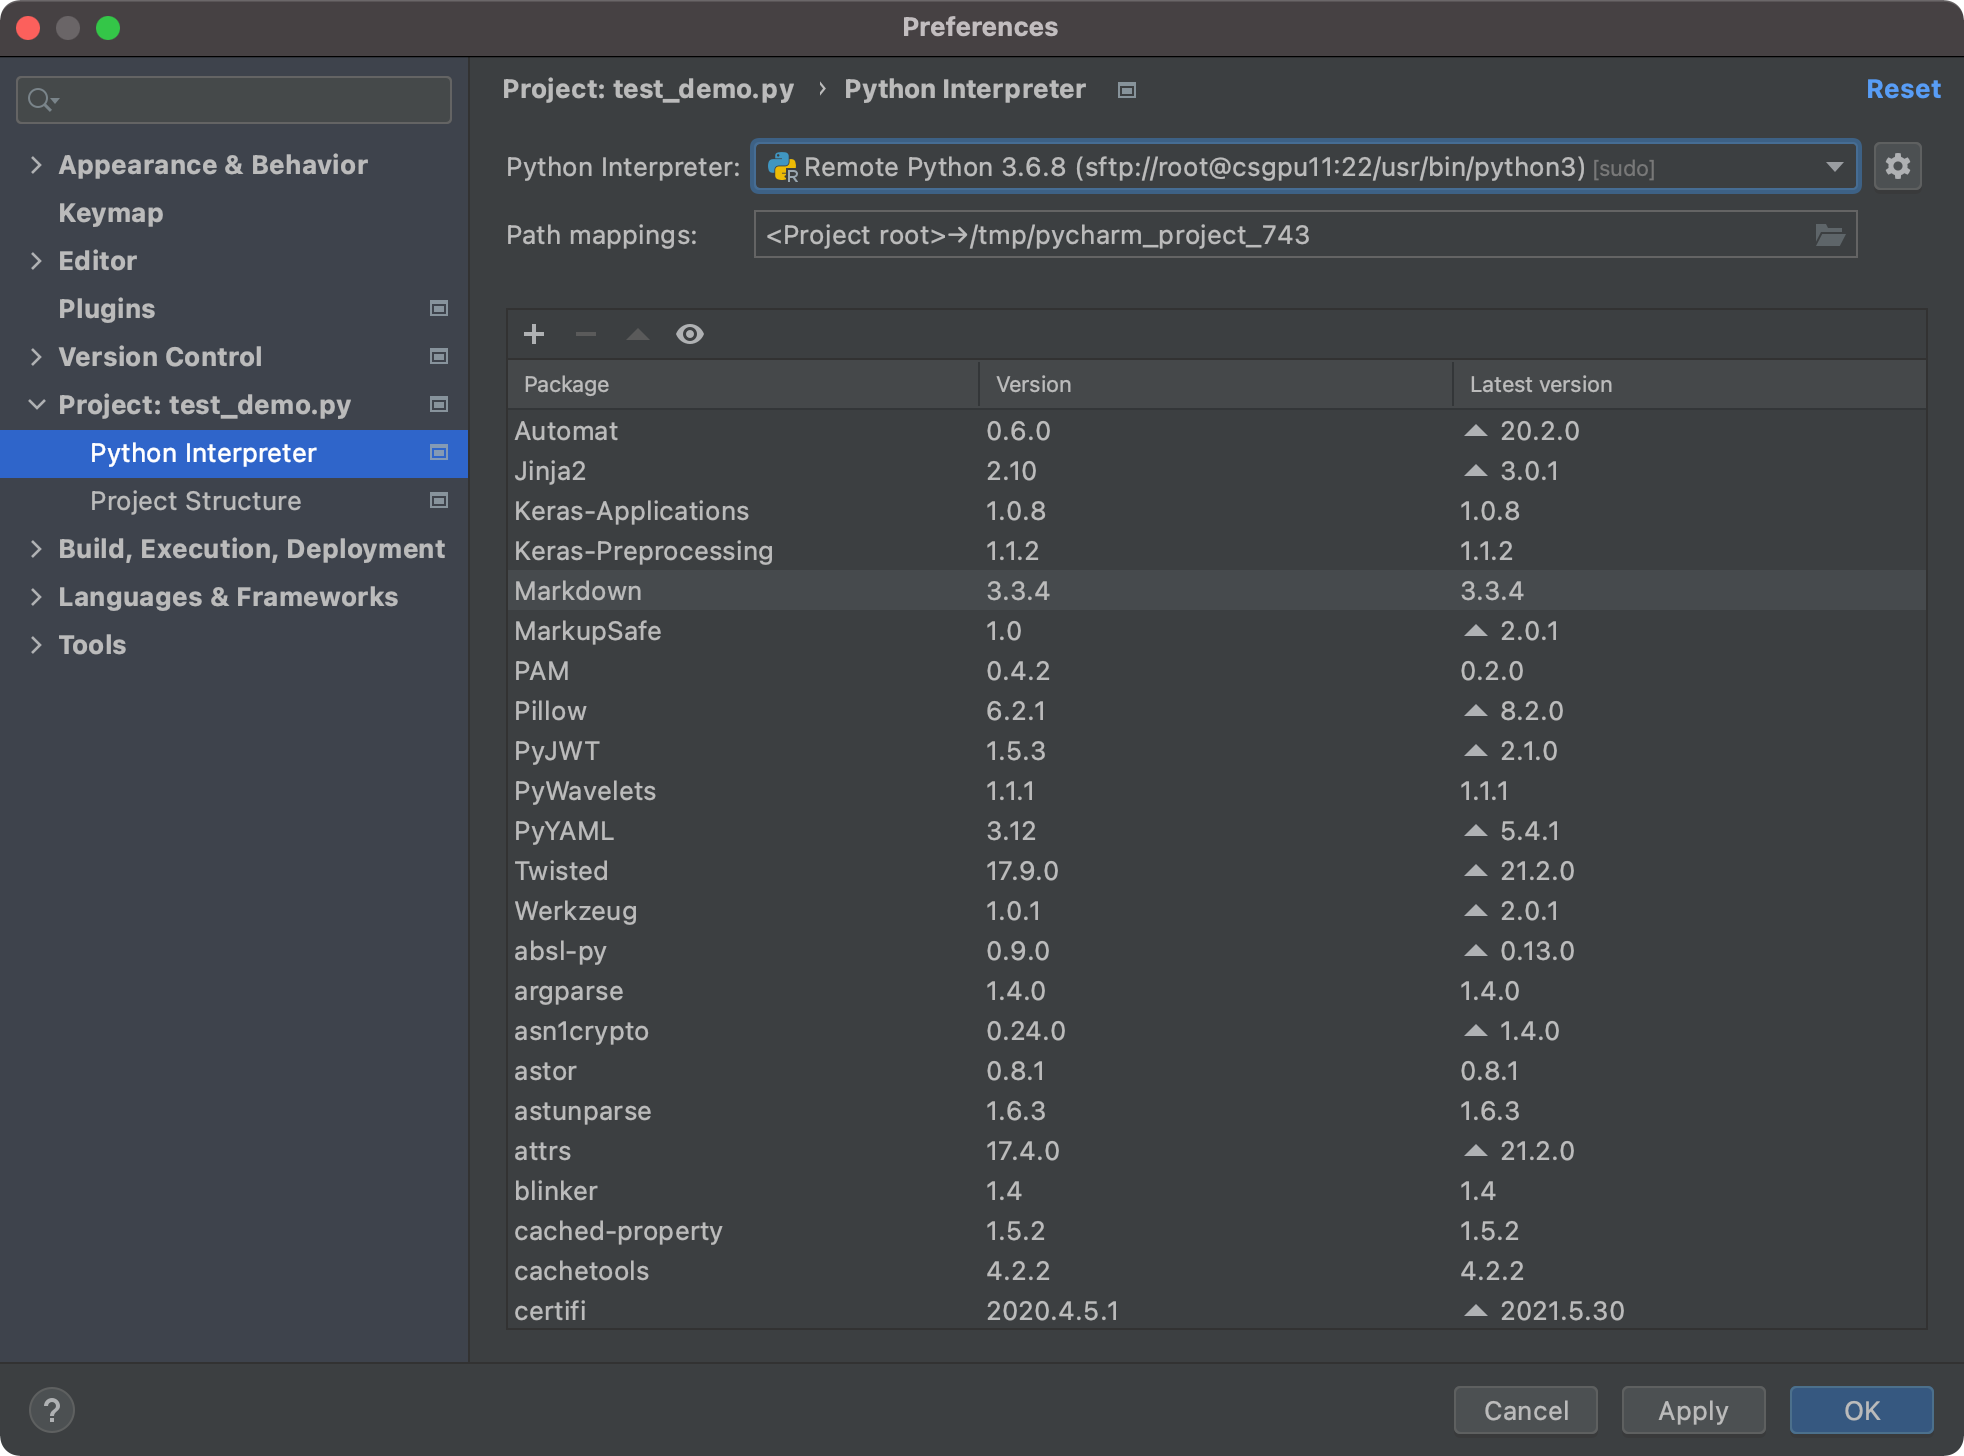Click the Path mappings field
Screen dimensions: 1964x1456
[x=1305, y=235]
